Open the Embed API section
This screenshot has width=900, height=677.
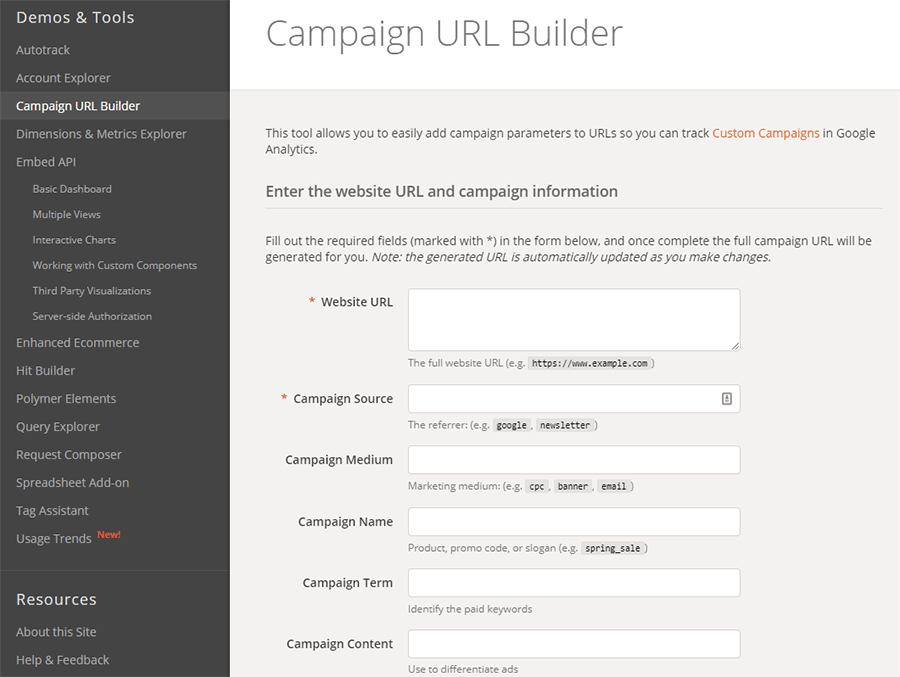(x=46, y=162)
